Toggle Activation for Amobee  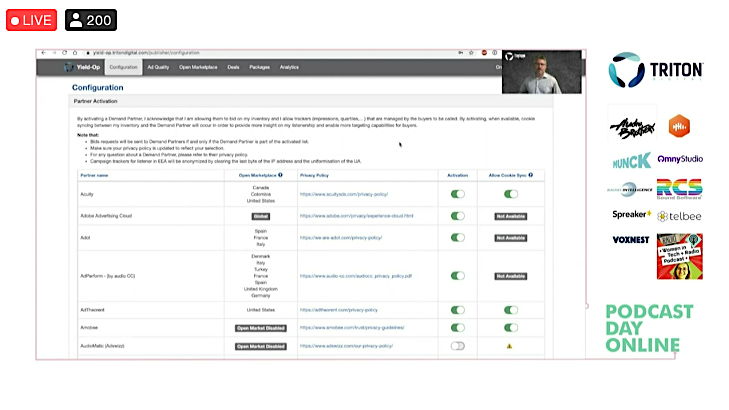click(x=457, y=328)
